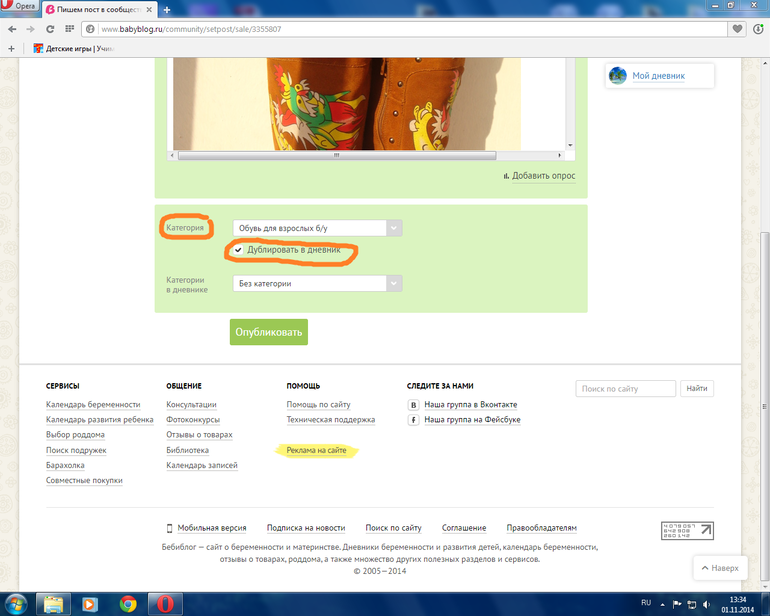
Task: Open the Opera menu button
Action: (20, 6)
